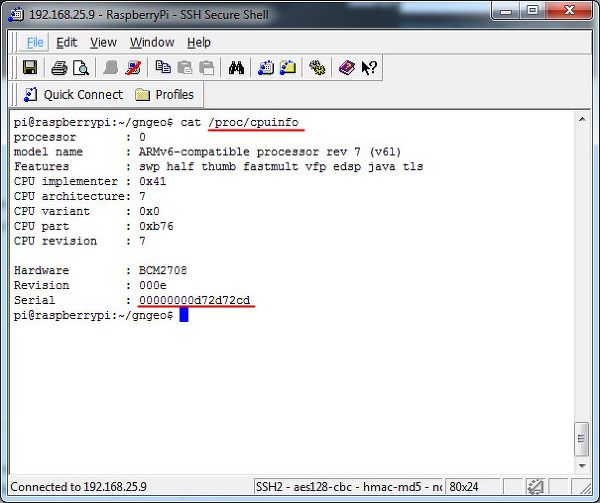
Task: Open a New Terminal Window icon
Action: point(266,68)
